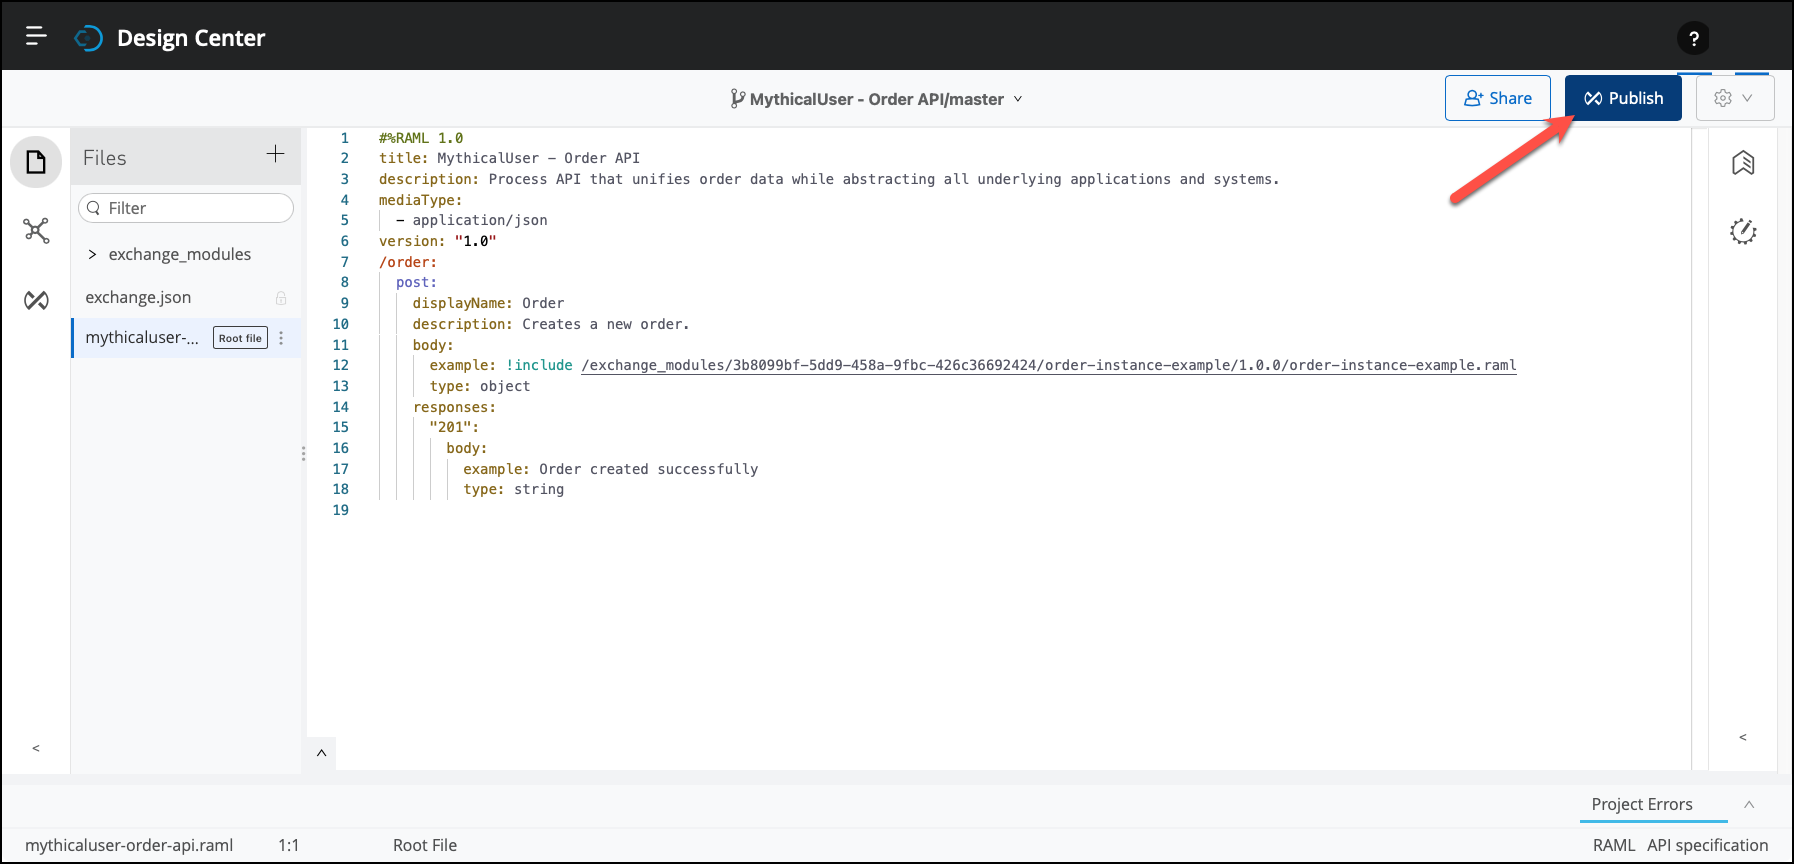Open the branch selector MythicalUser - Order API/master

pyautogui.click(x=877, y=99)
